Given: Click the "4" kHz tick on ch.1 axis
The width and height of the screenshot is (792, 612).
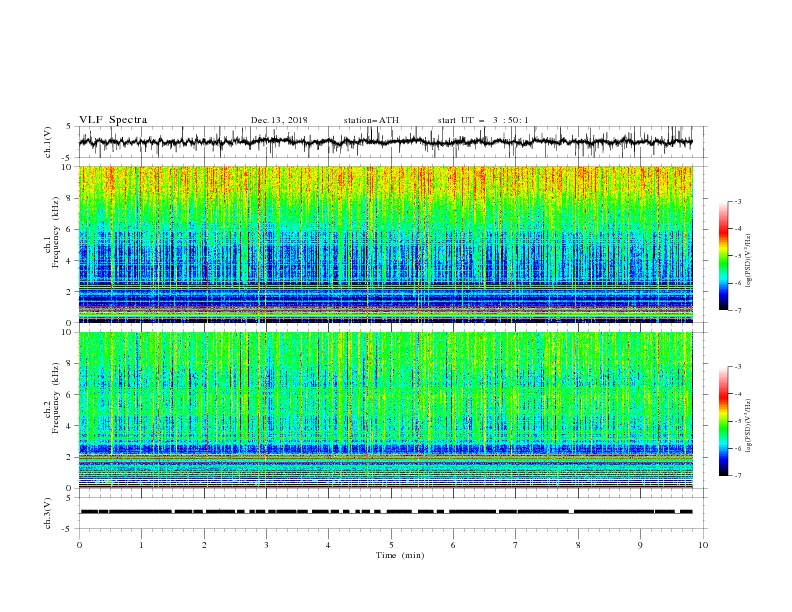Looking at the screenshot, I should coord(70,261).
